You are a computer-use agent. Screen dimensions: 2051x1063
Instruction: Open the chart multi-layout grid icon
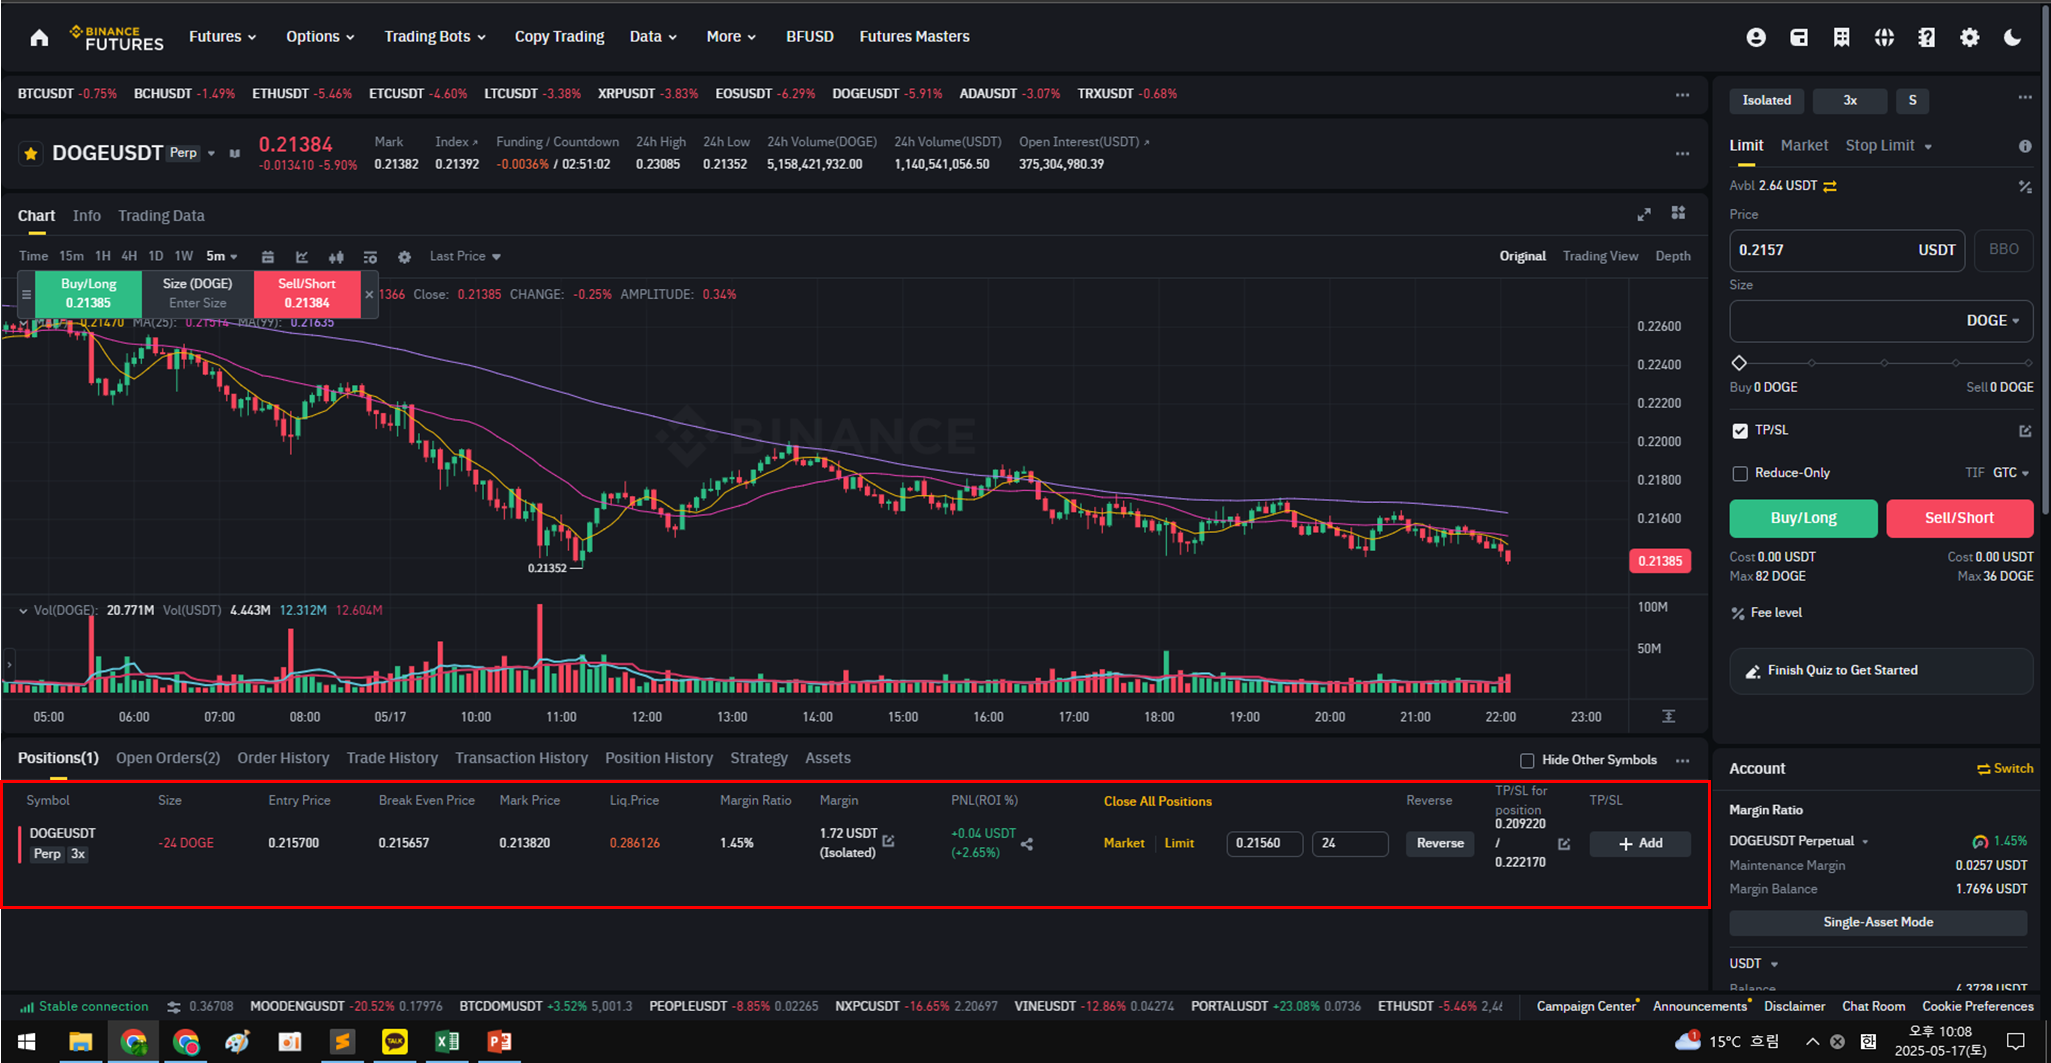(x=1679, y=213)
